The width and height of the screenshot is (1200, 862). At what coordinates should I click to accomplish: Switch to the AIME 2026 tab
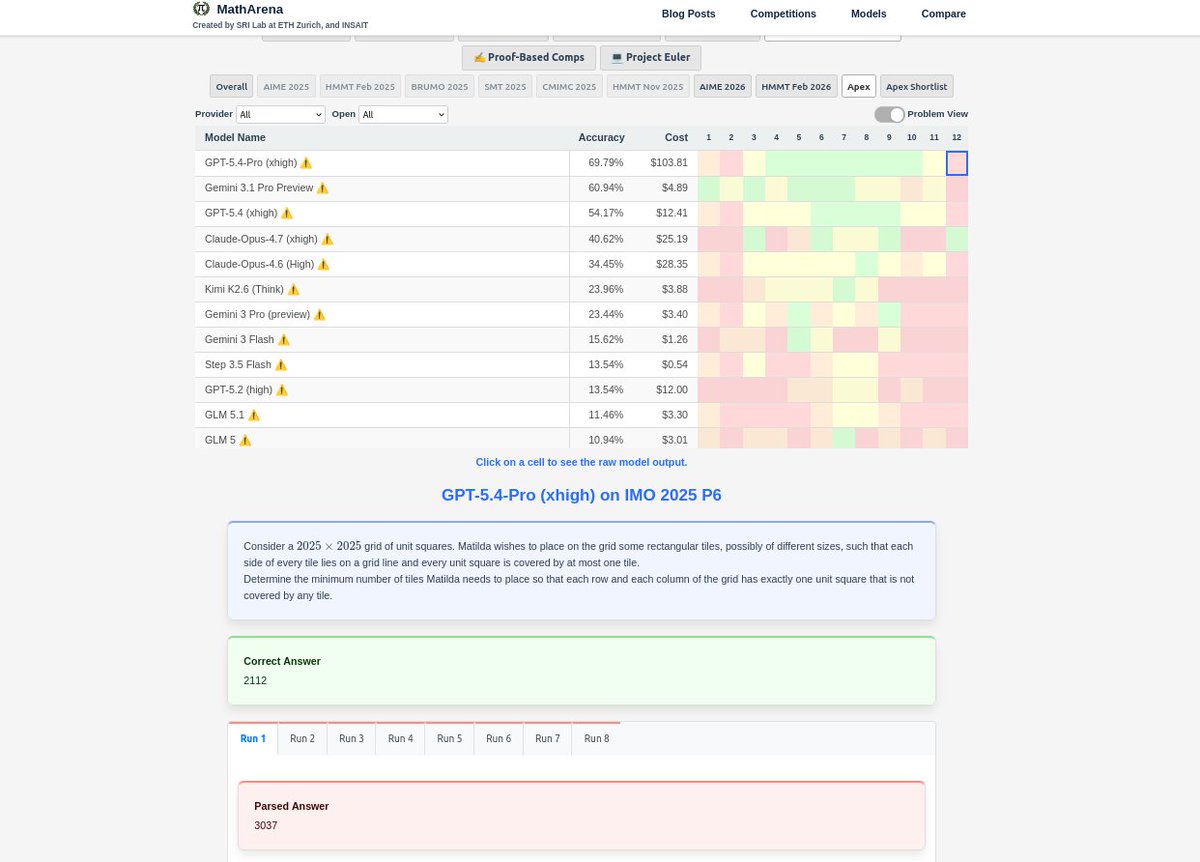(x=723, y=87)
